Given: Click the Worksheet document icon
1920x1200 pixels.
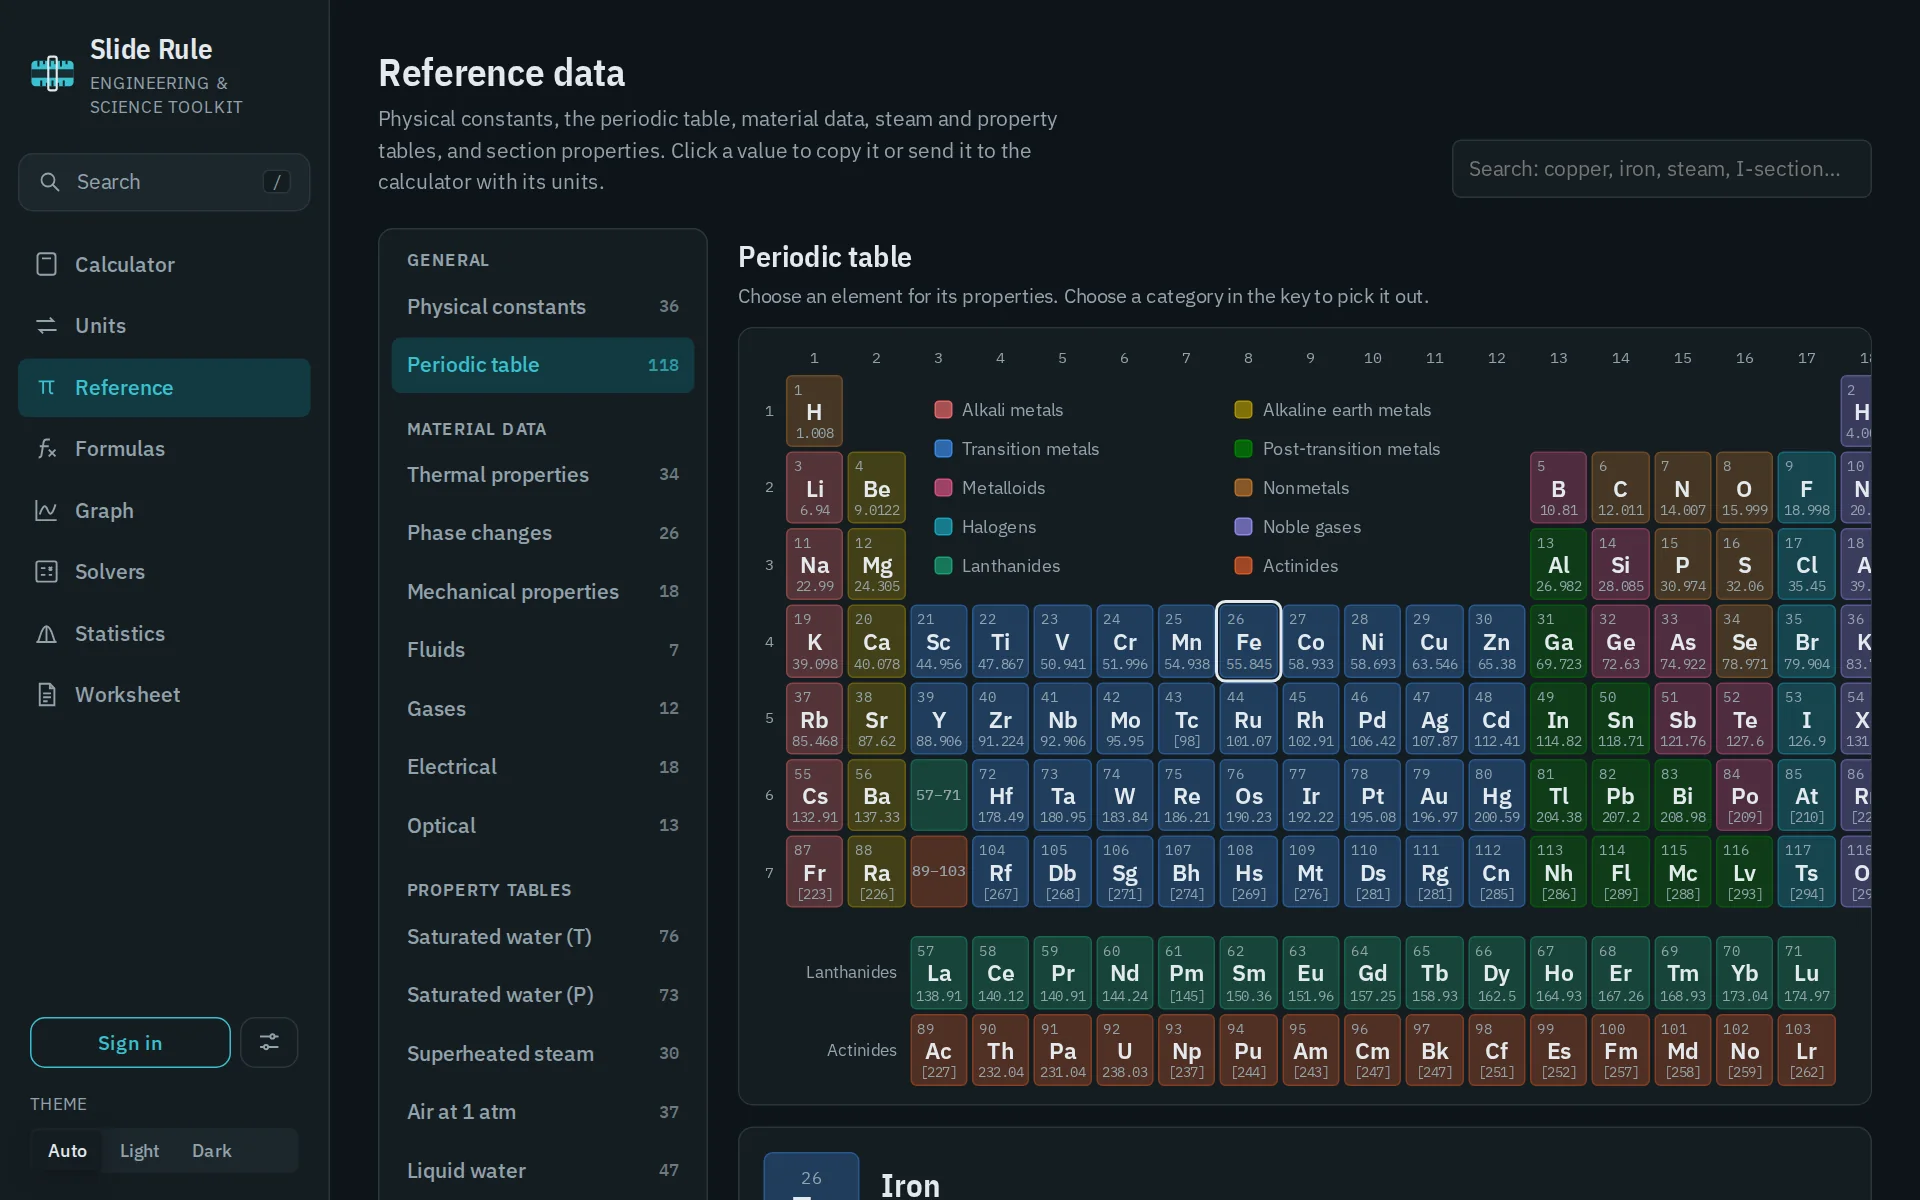Looking at the screenshot, I should 46,695.
